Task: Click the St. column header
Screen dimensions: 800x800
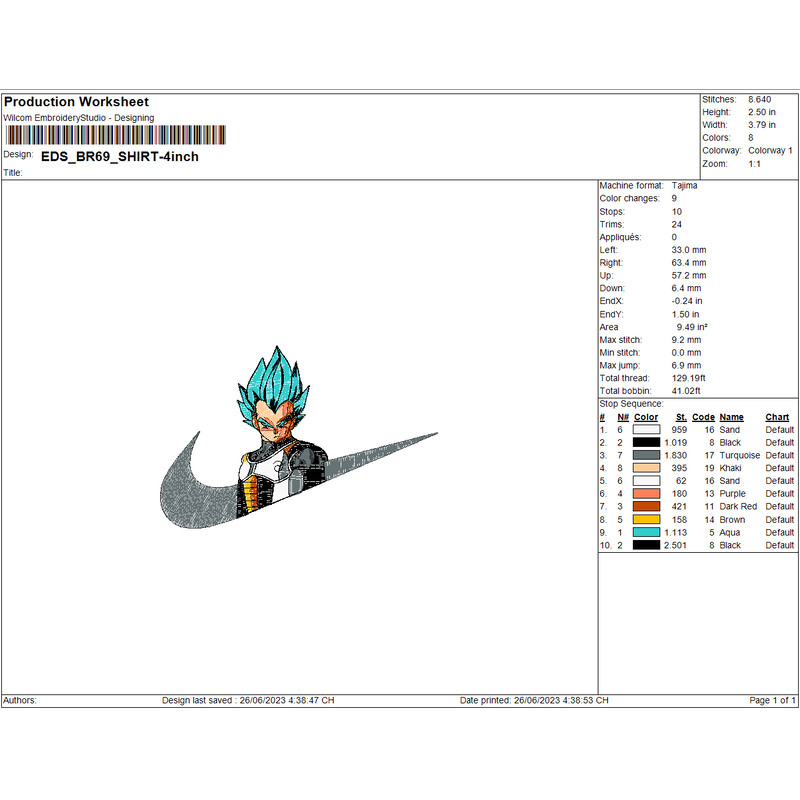Action: (680, 417)
